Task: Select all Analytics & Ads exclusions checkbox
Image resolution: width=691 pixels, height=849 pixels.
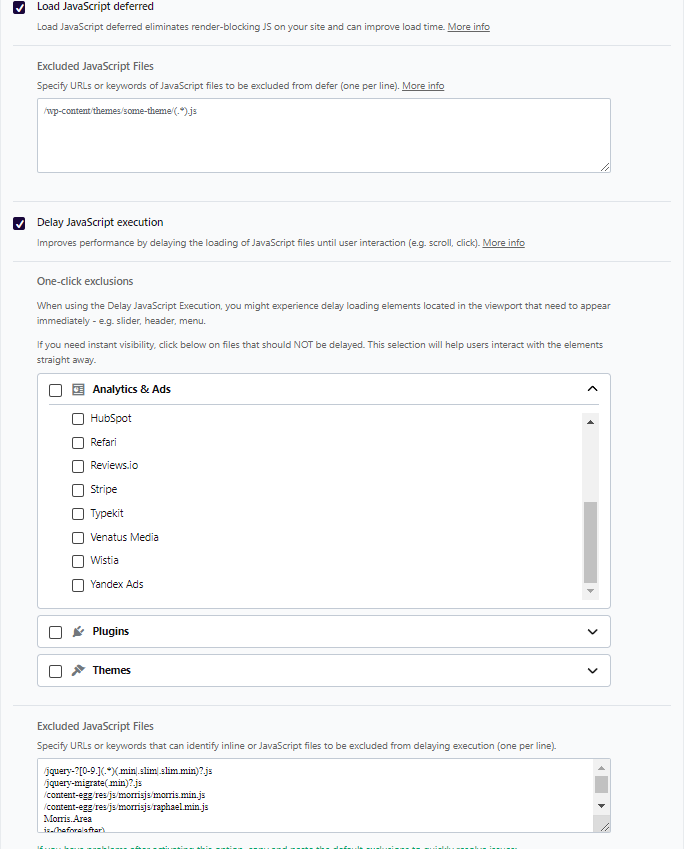Action: (56, 390)
